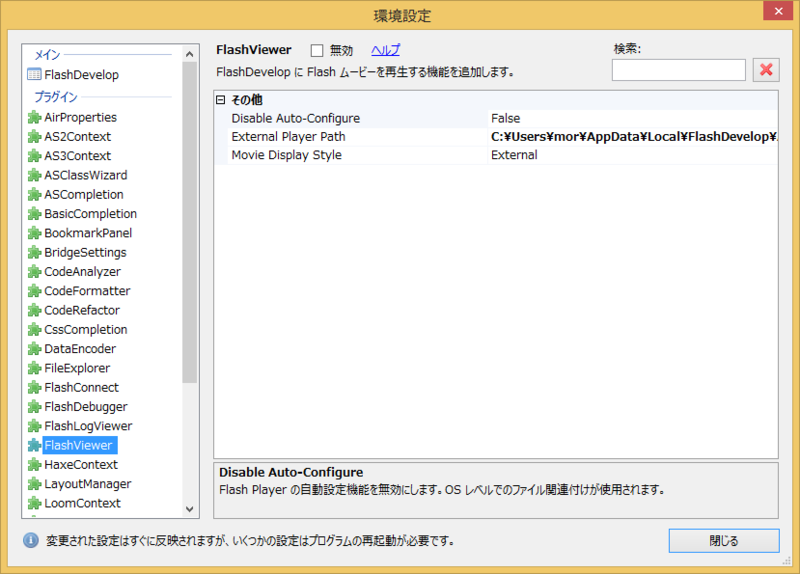Click the ASClassWizard plugin icon
The image size is (800, 574).
click(x=34, y=175)
